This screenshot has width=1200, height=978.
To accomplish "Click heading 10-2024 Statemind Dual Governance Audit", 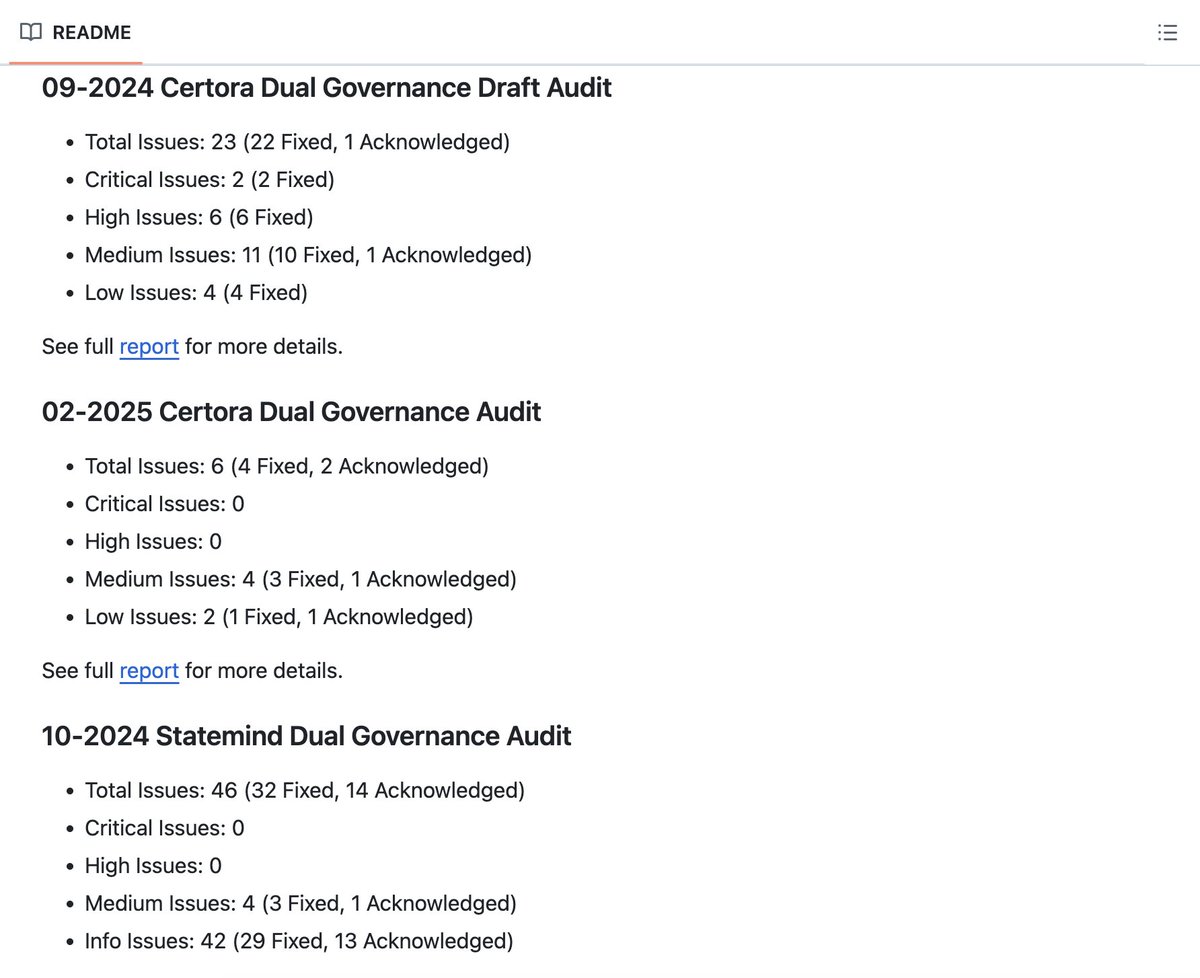I will (x=307, y=736).
